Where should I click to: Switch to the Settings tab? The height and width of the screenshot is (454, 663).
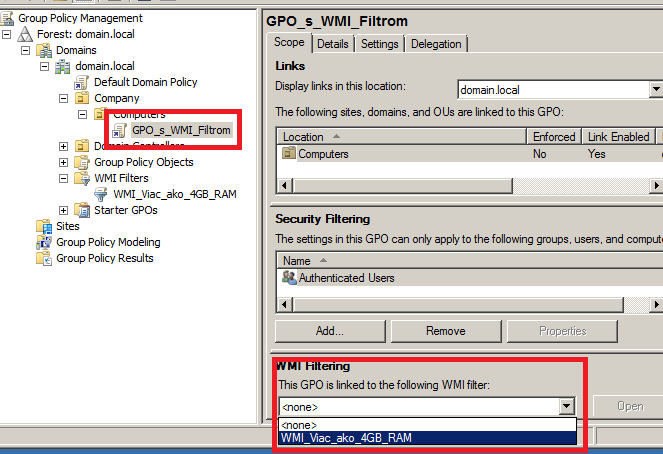pos(380,44)
